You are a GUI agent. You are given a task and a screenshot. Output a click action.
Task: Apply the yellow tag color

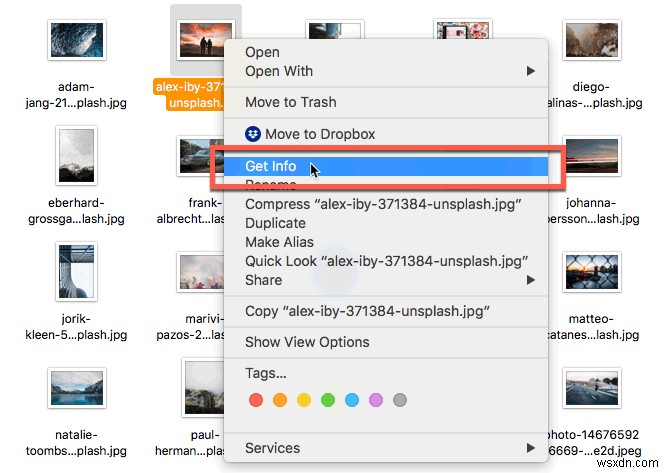click(304, 400)
